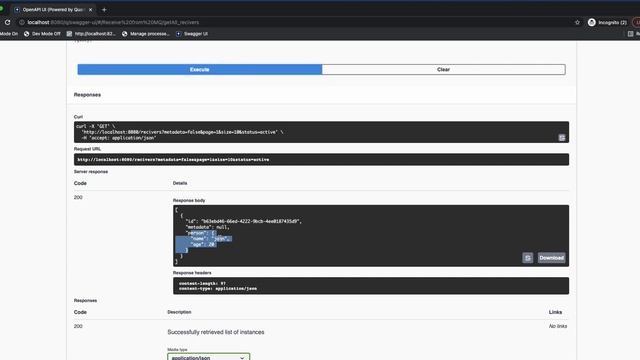Click "Successfully retrieved list of instances" description
The width and height of the screenshot is (640, 360).
click(216, 332)
